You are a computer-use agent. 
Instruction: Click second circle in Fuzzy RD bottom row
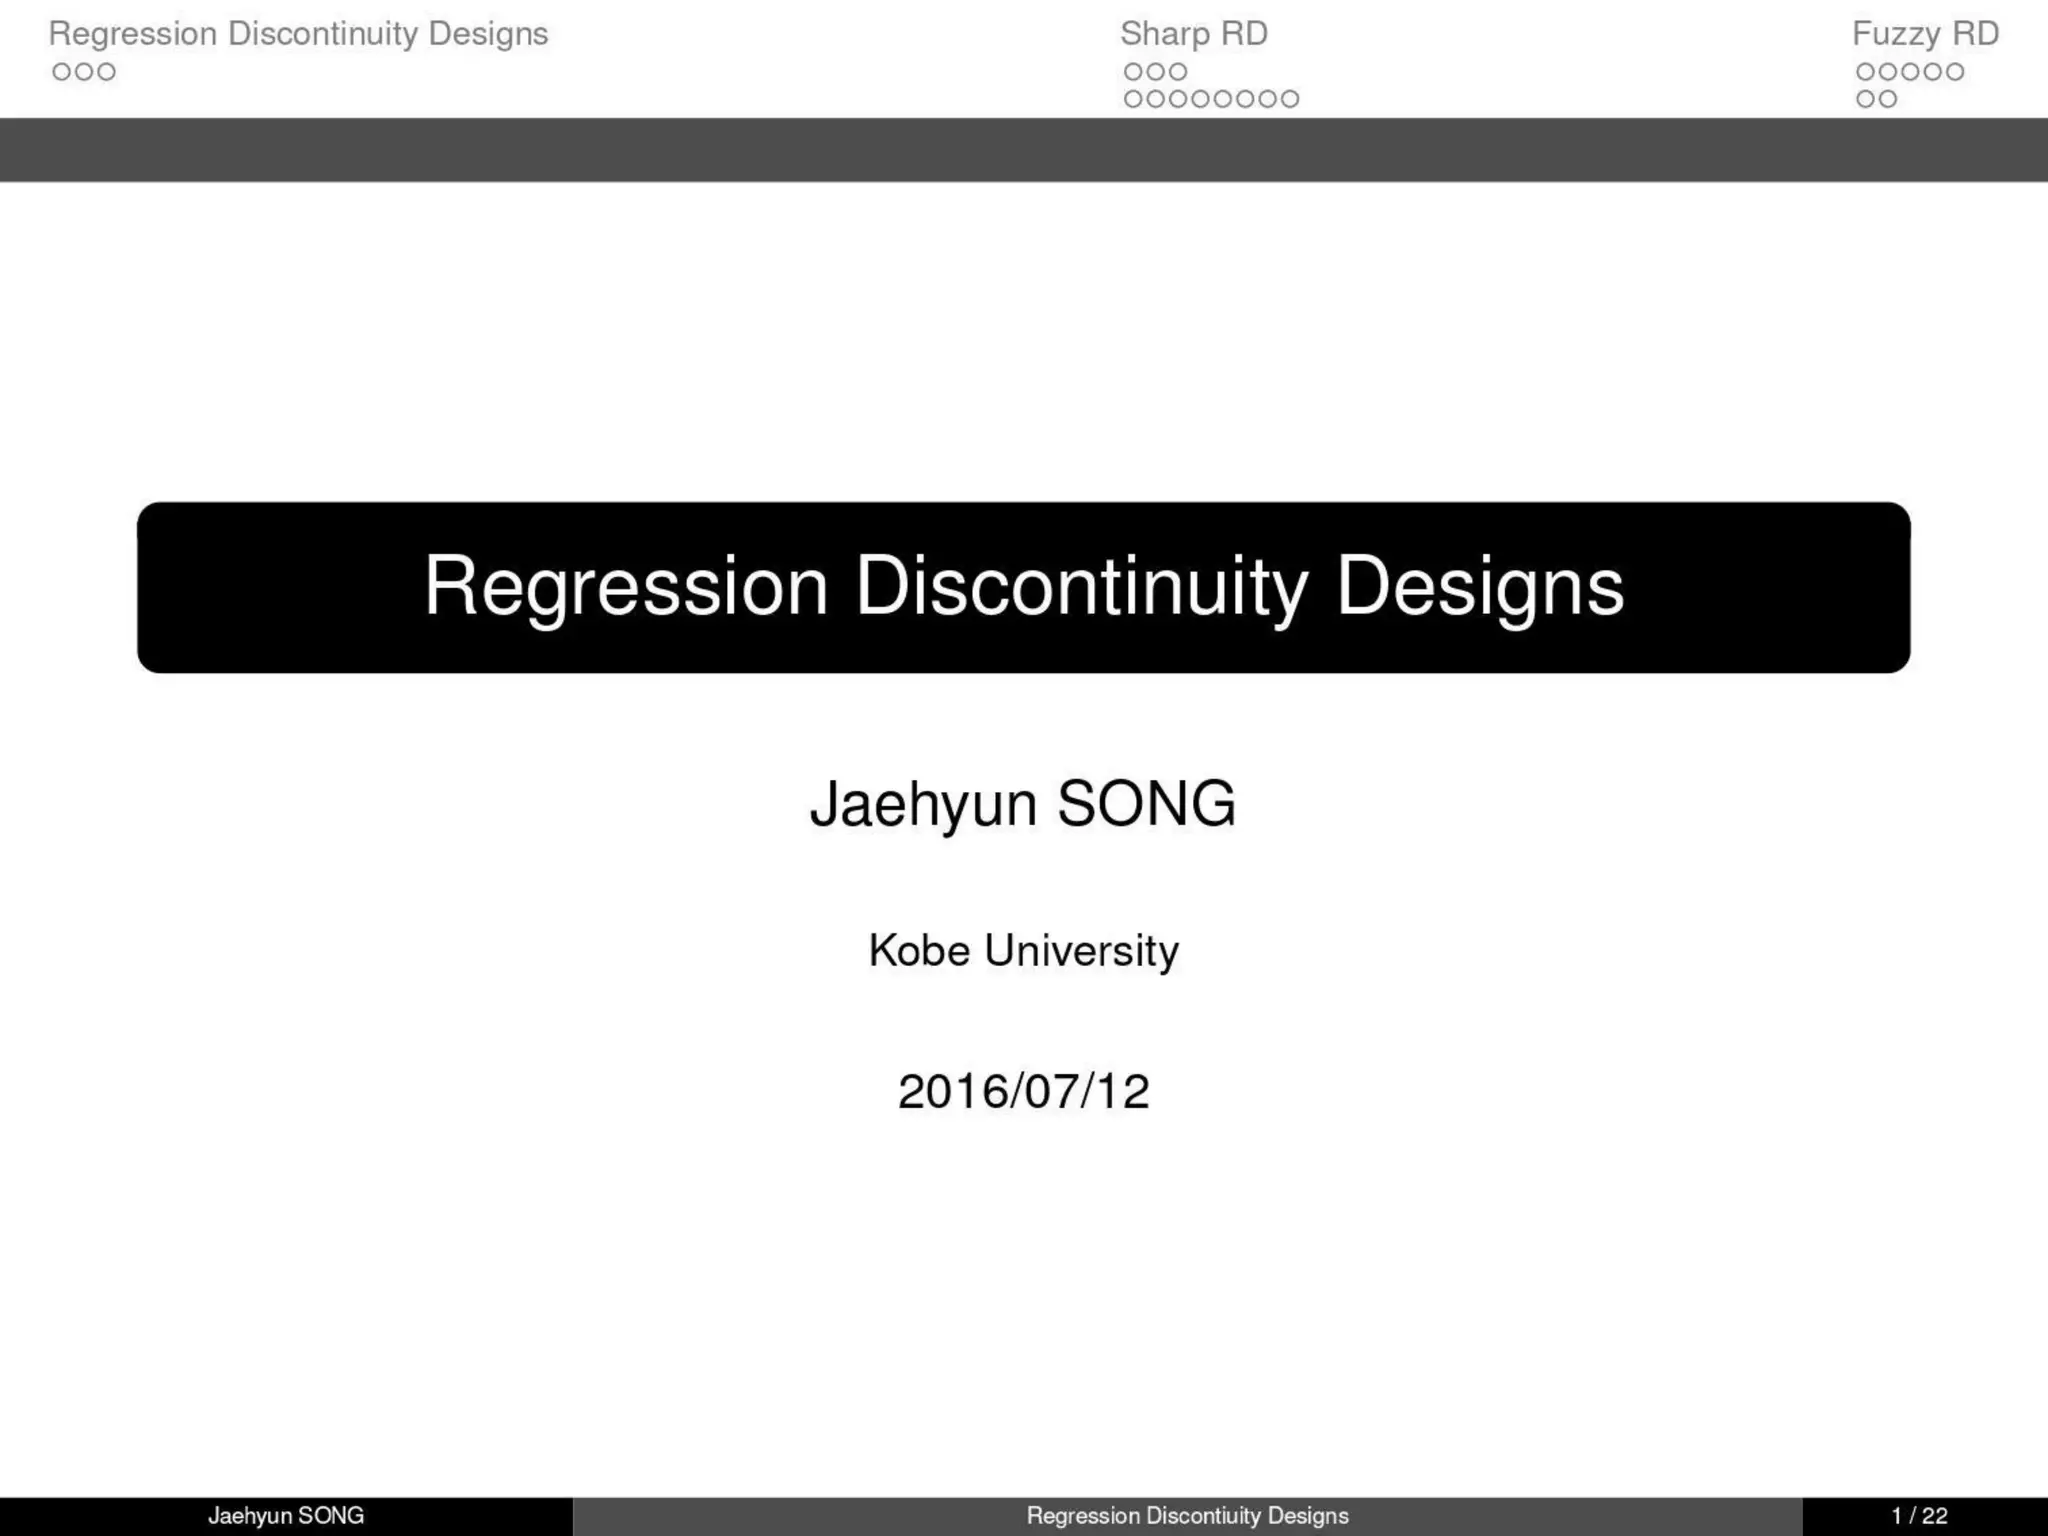coord(1888,99)
